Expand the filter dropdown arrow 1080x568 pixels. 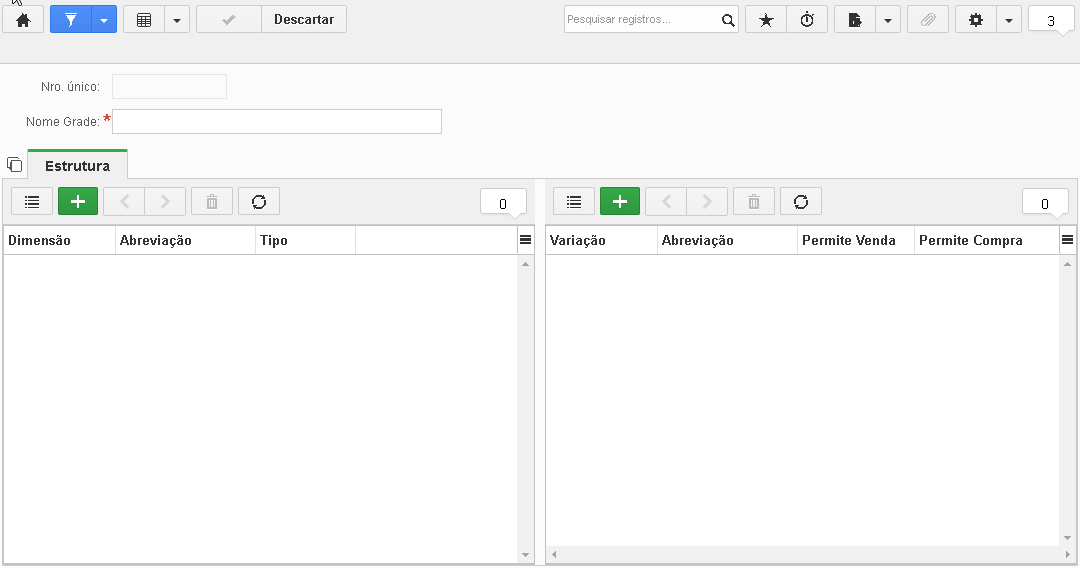[103, 20]
